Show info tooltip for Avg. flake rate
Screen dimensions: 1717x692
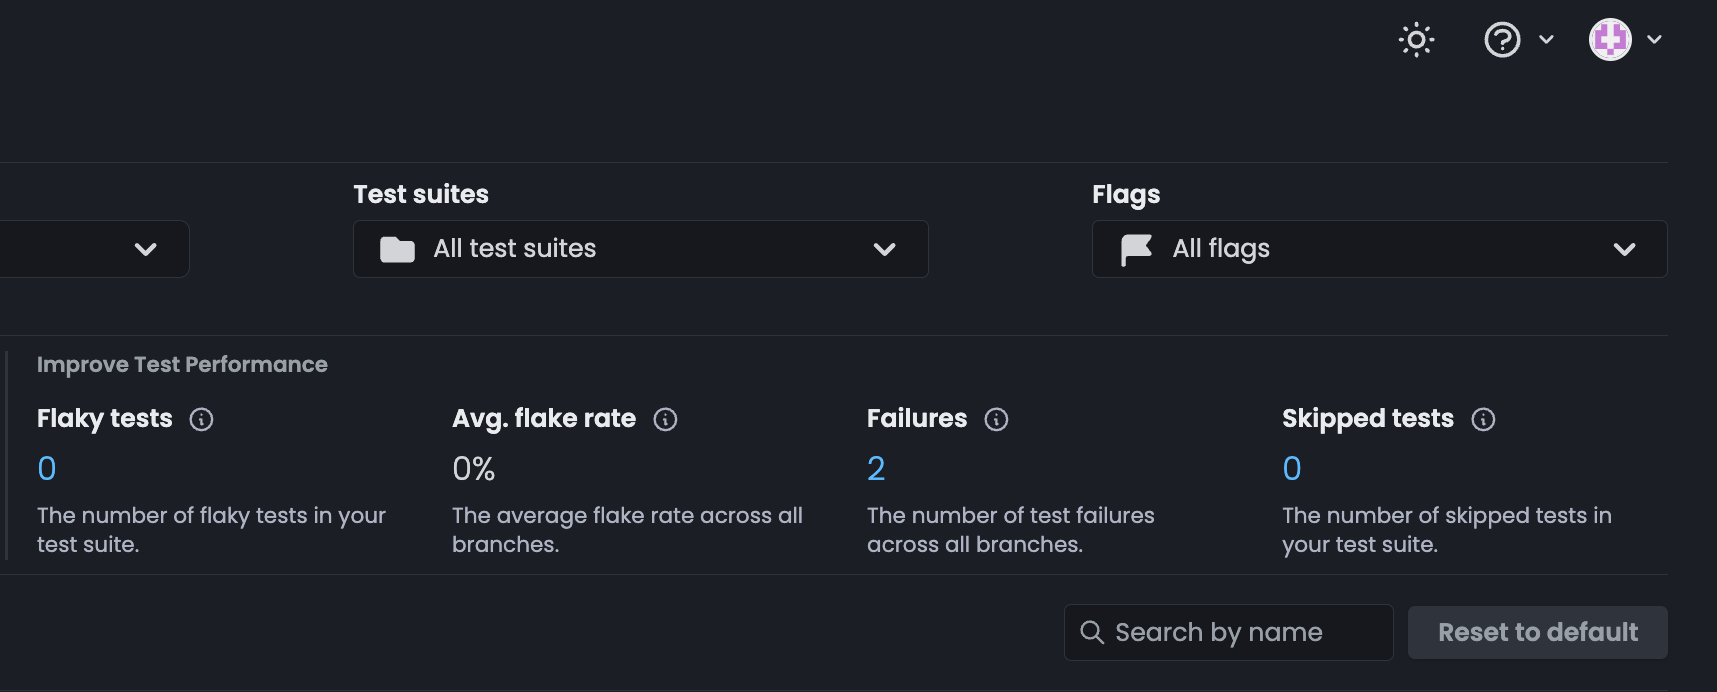665,419
